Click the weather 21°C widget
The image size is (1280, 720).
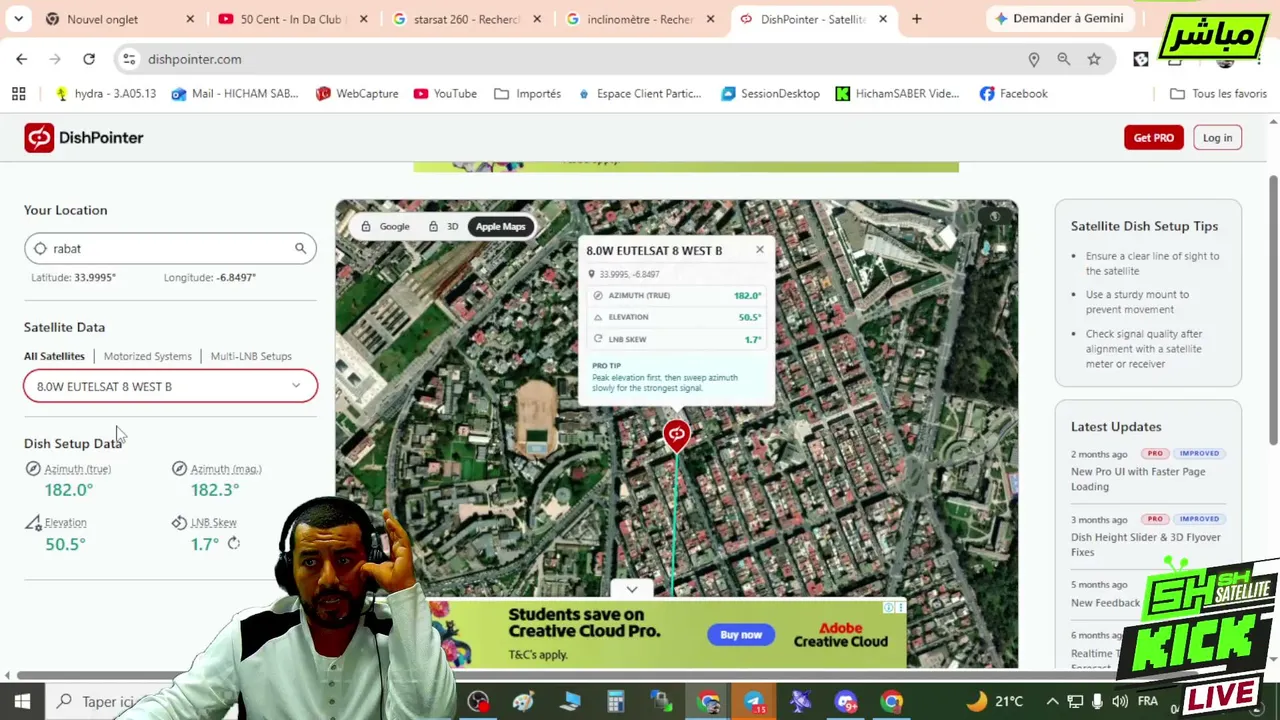(995, 701)
